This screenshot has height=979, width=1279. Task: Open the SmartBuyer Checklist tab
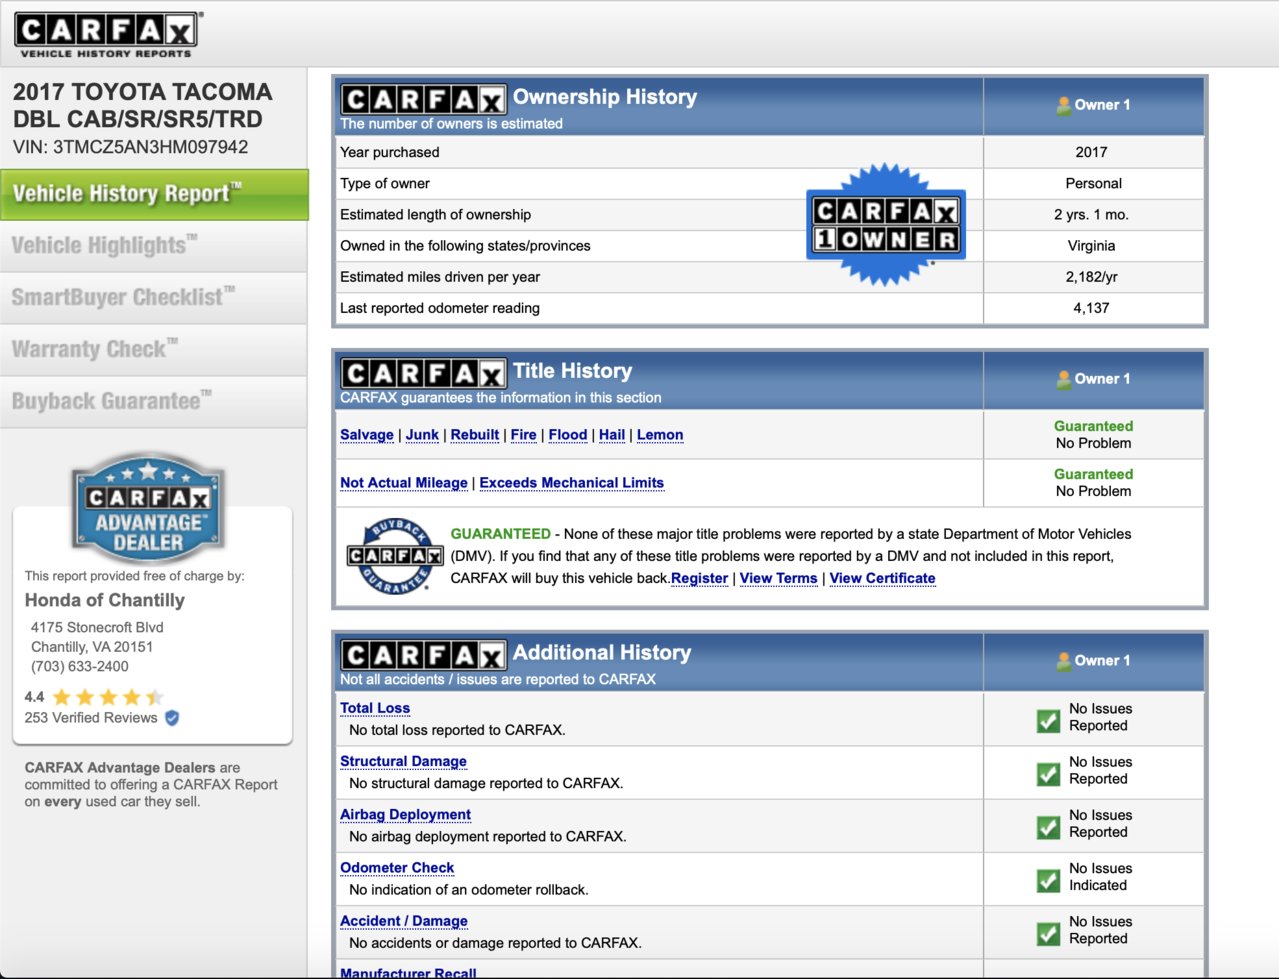tap(154, 298)
